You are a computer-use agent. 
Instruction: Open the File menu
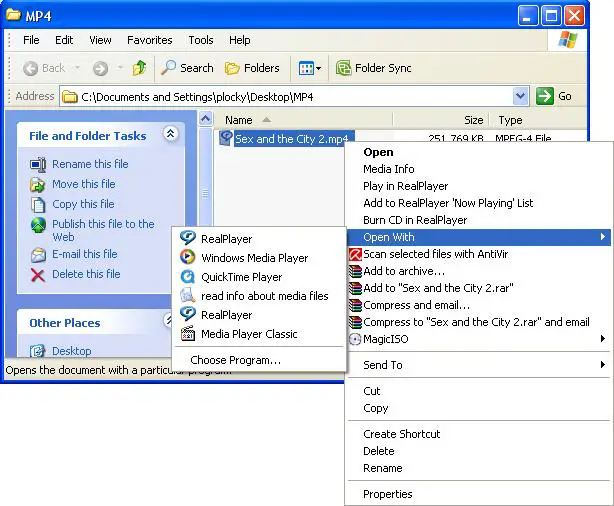31,40
